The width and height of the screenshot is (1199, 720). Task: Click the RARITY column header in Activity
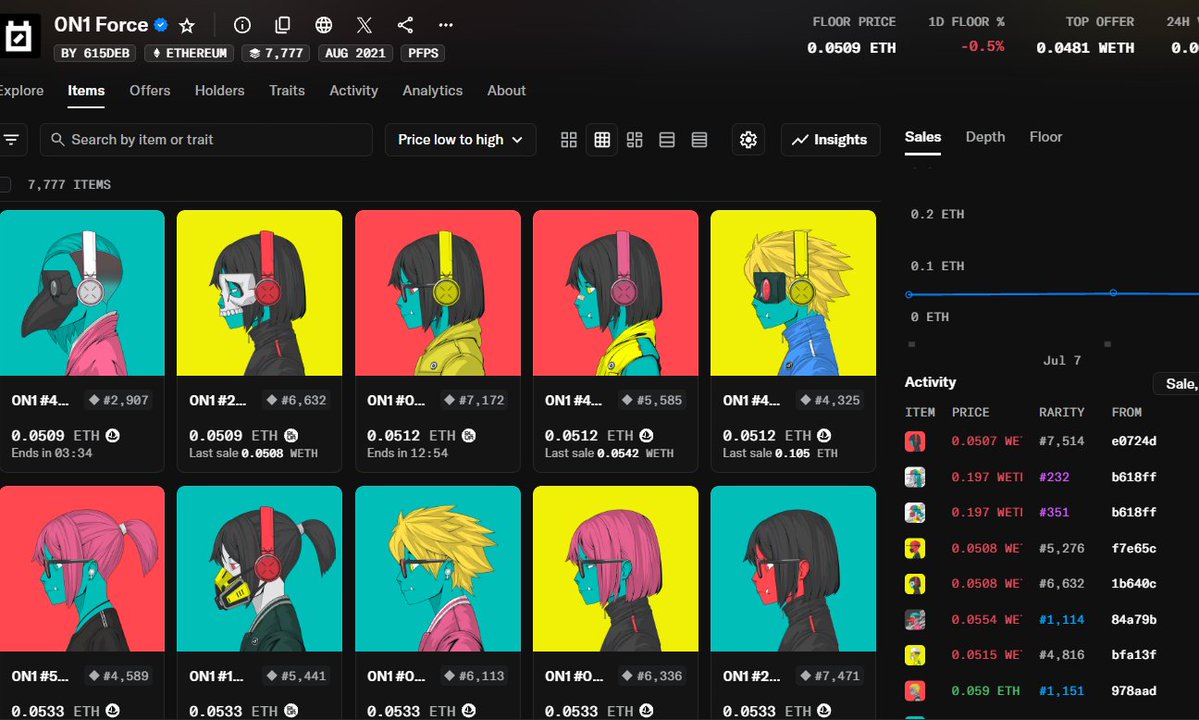(x=1061, y=412)
